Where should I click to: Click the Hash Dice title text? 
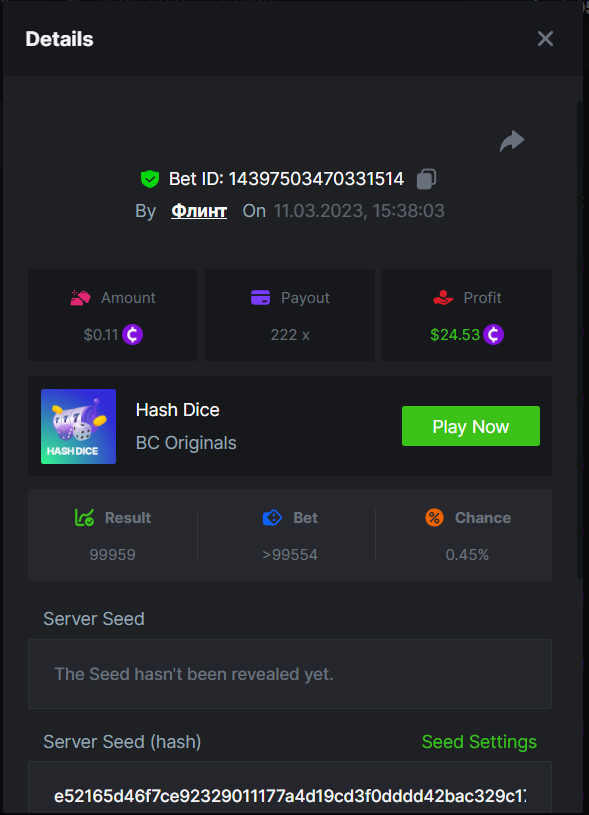pyautogui.click(x=178, y=410)
